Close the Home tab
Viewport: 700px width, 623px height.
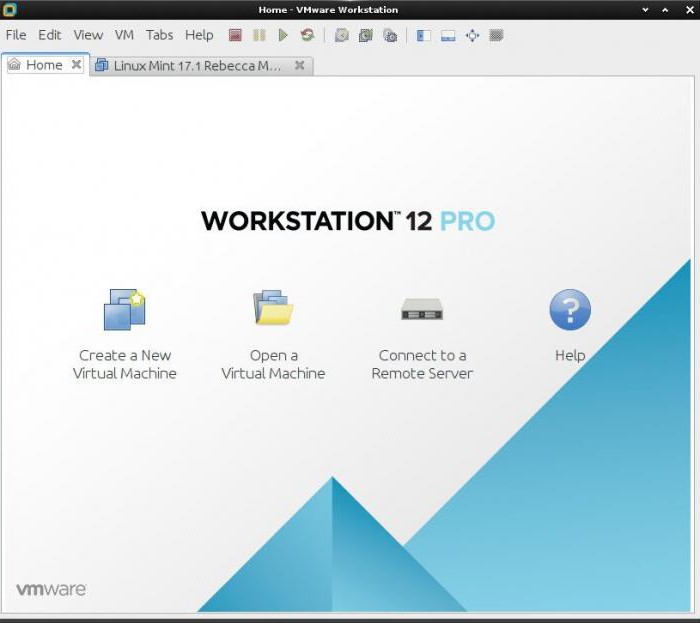(76, 65)
